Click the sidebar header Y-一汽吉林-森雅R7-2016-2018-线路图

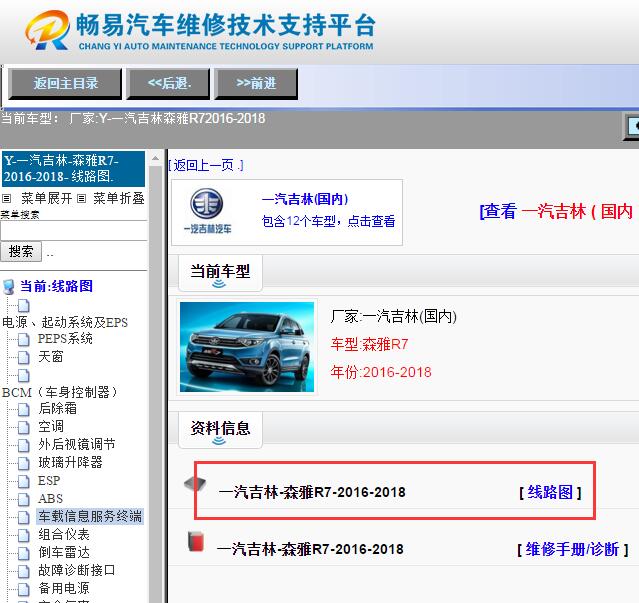coord(73,169)
